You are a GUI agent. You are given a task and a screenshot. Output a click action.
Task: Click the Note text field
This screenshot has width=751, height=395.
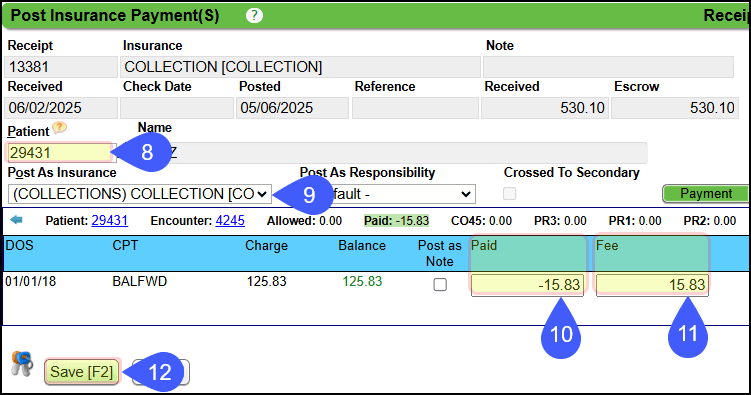tap(608, 67)
